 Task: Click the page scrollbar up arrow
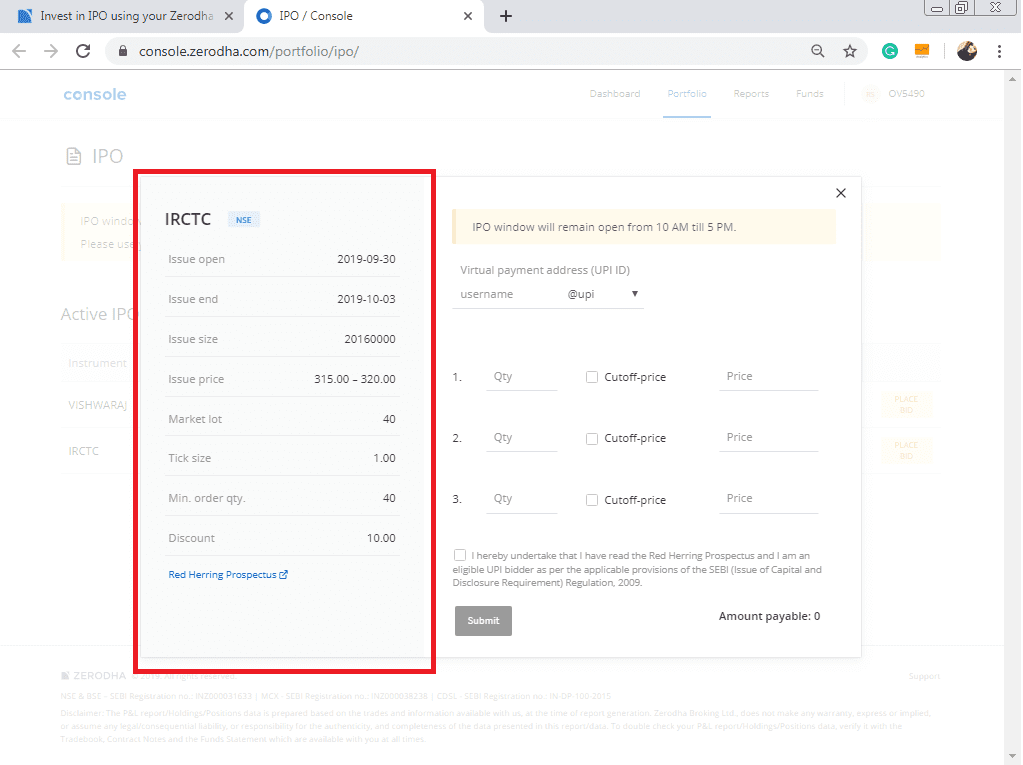point(1012,79)
